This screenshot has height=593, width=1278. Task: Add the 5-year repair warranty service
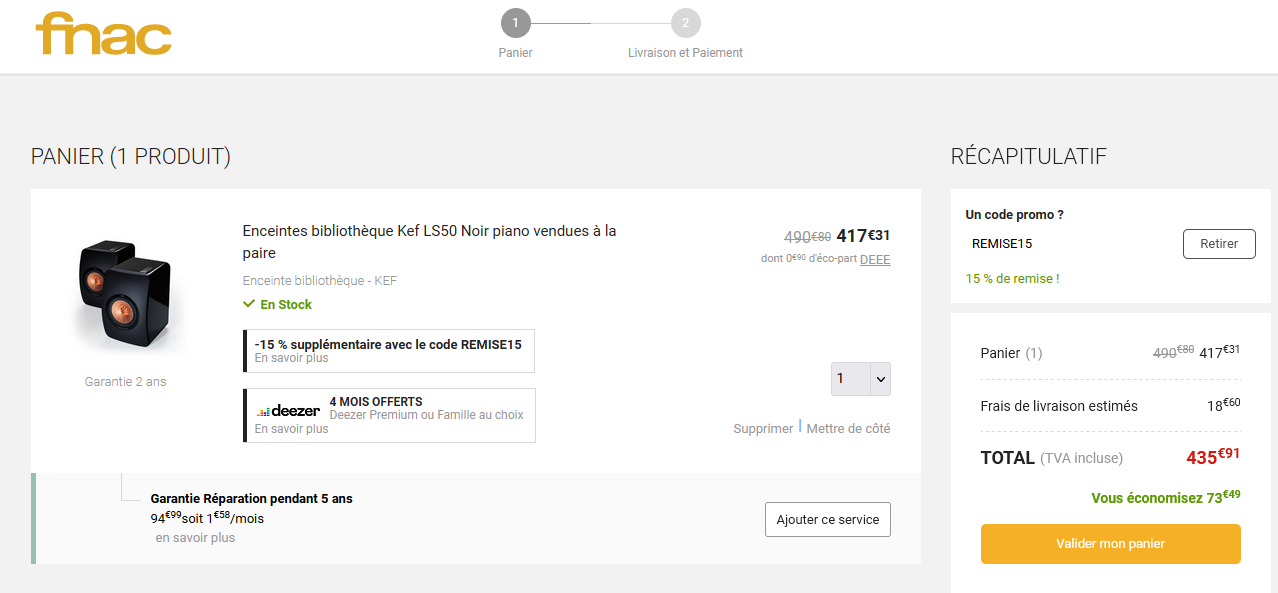[x=827, y=520]
